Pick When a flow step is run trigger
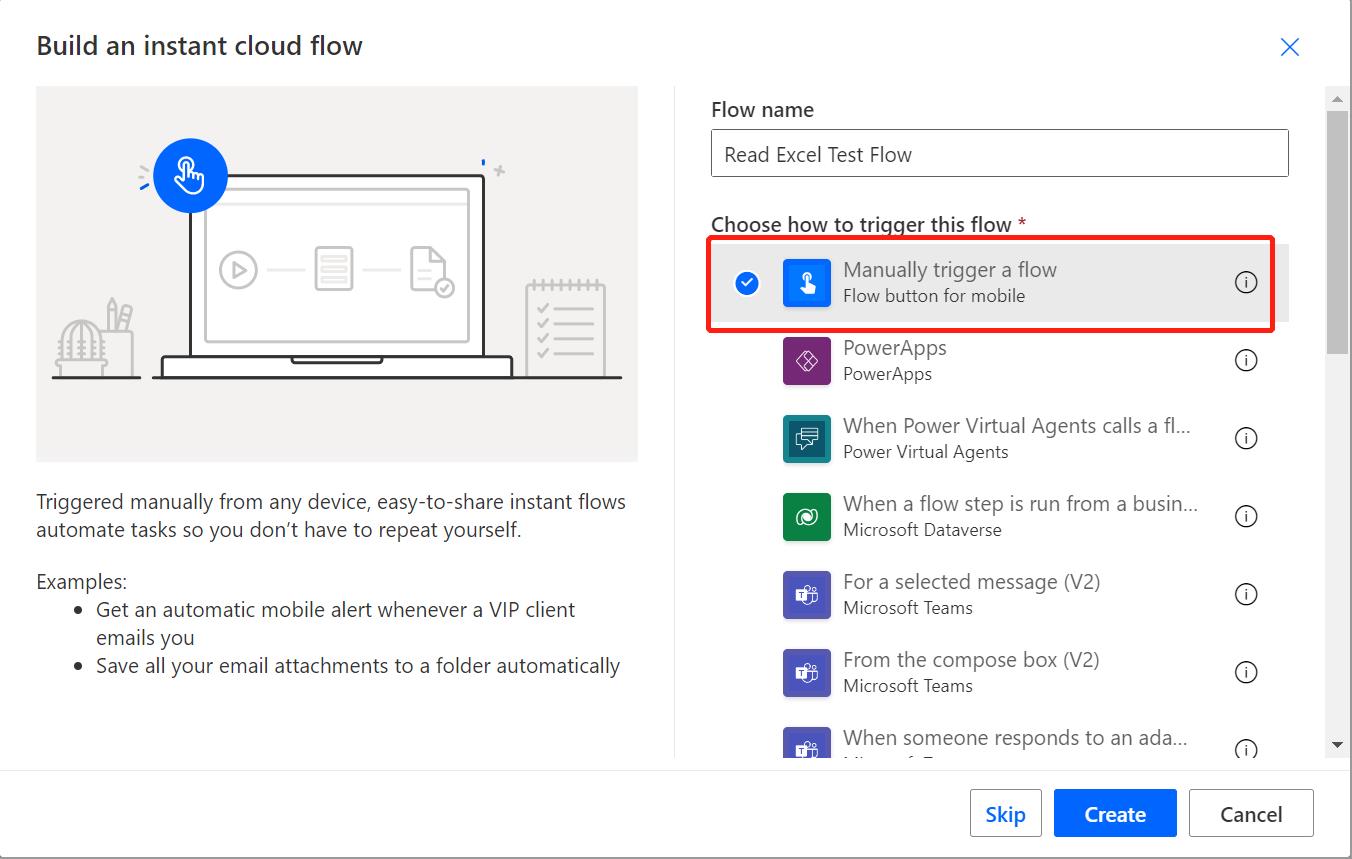1352x859 pixels. point(1000,517)
